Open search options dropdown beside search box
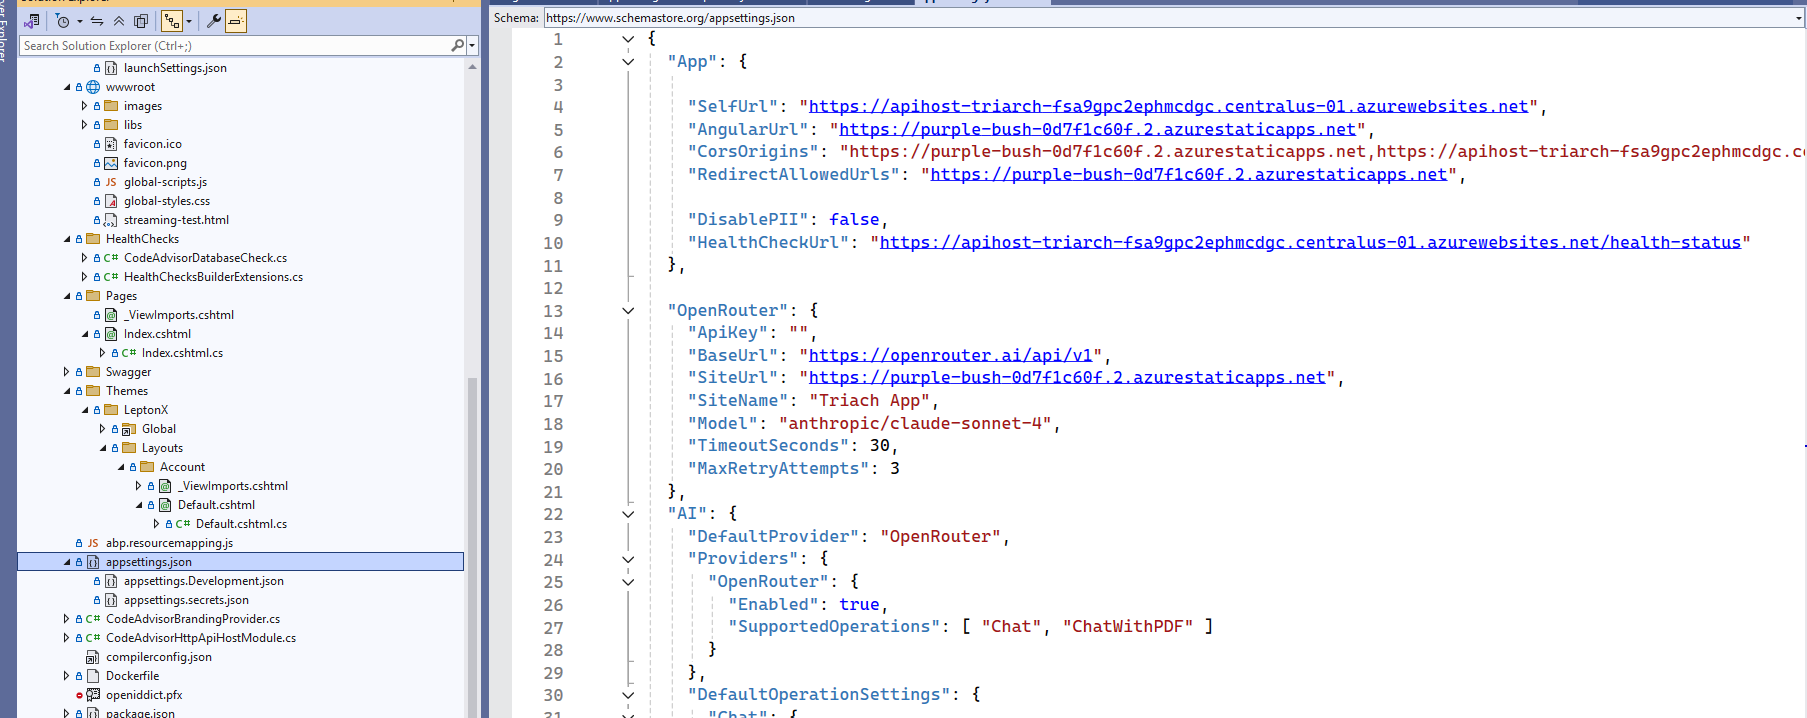The width and height of the screenshot is (1807, 718). coord(472,45)
